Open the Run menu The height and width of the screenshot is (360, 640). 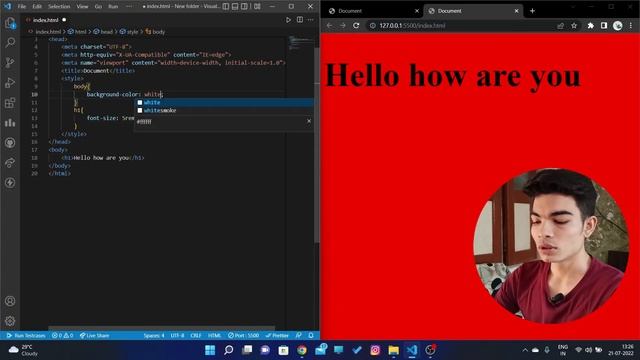click(x=113, y=7)
